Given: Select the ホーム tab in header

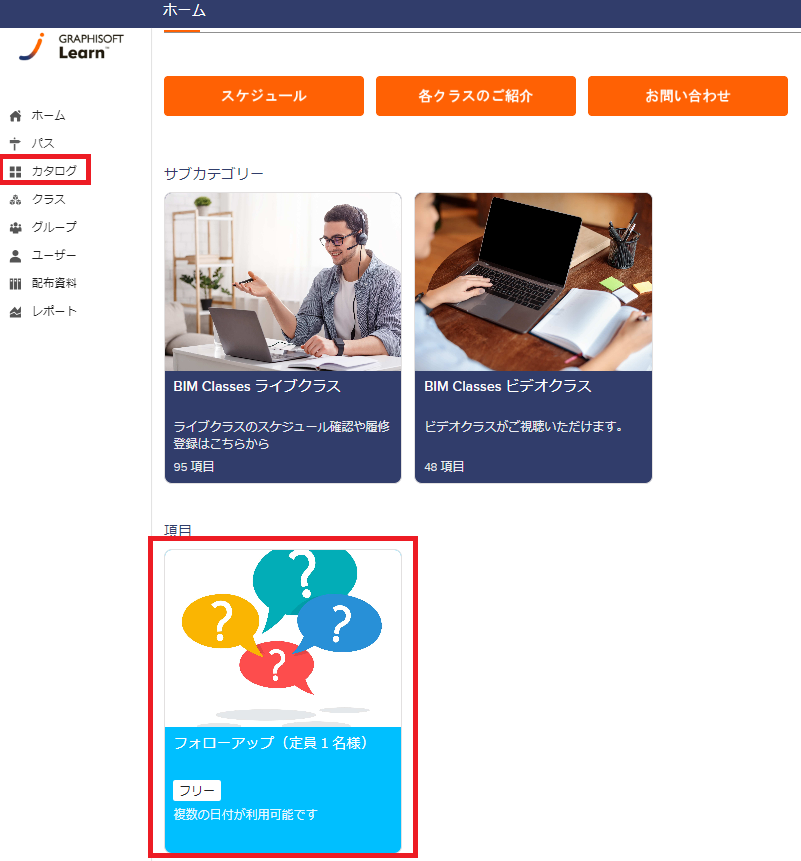Looking at the screenshot, I should 184,11.
